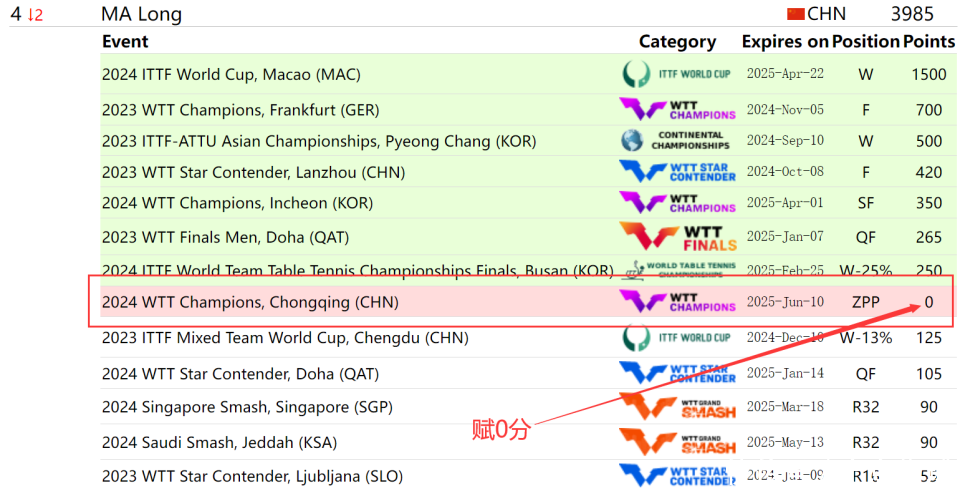Click WTT Star Contender logo for Lanzhou

tap(677, 172)
